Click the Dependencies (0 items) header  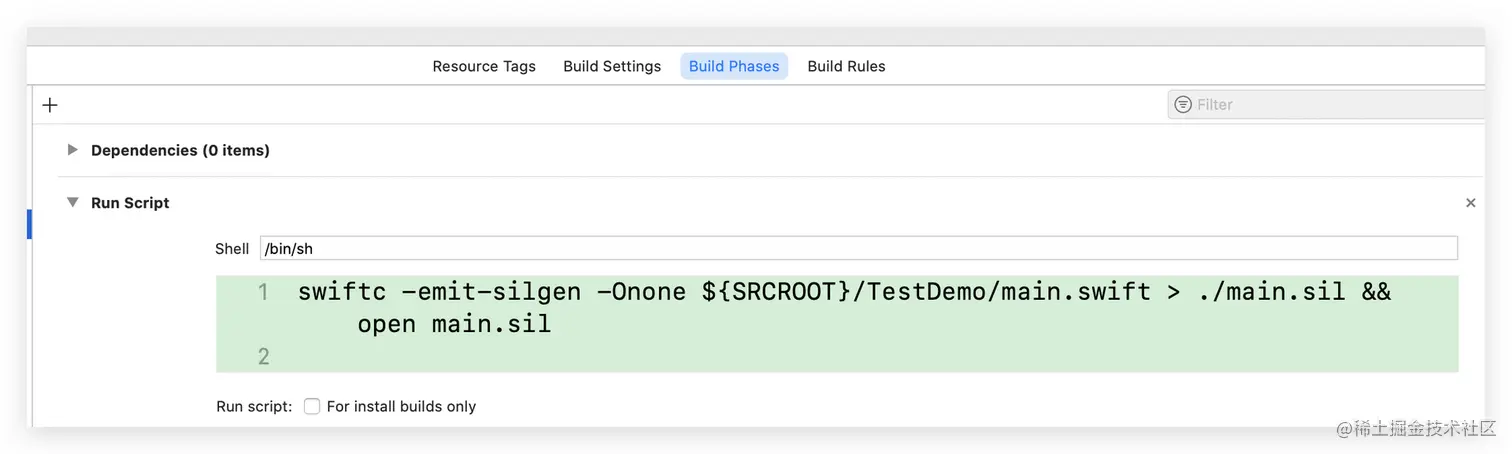tap(180, 150)
